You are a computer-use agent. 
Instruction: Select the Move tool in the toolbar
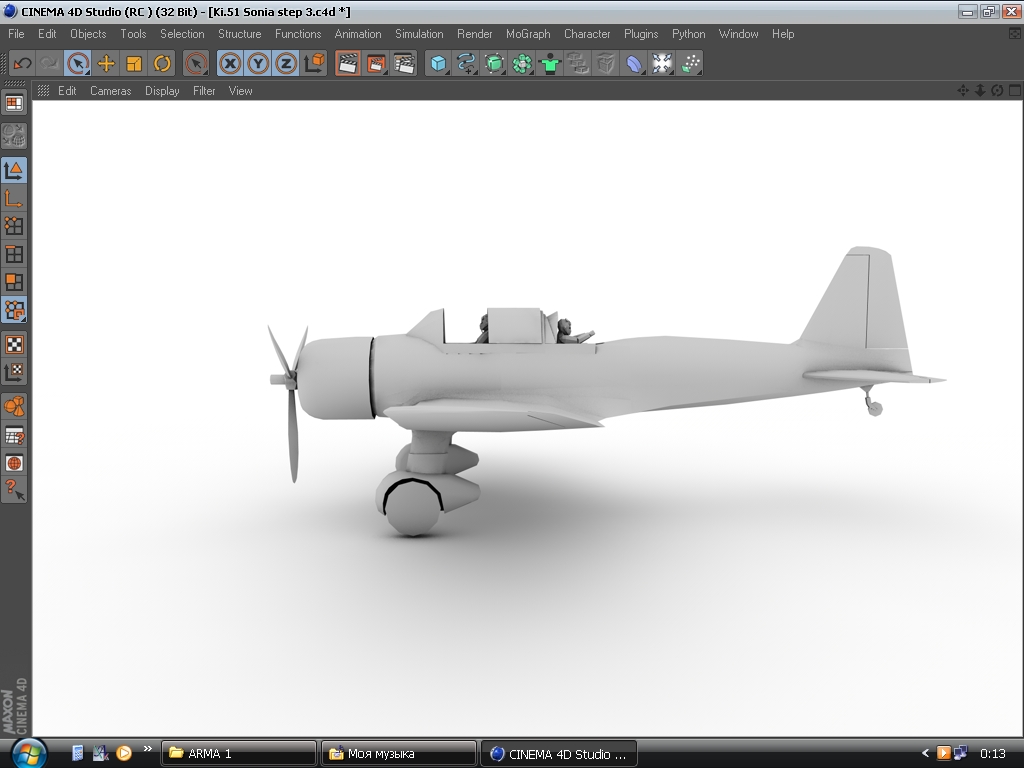(106, 63)
